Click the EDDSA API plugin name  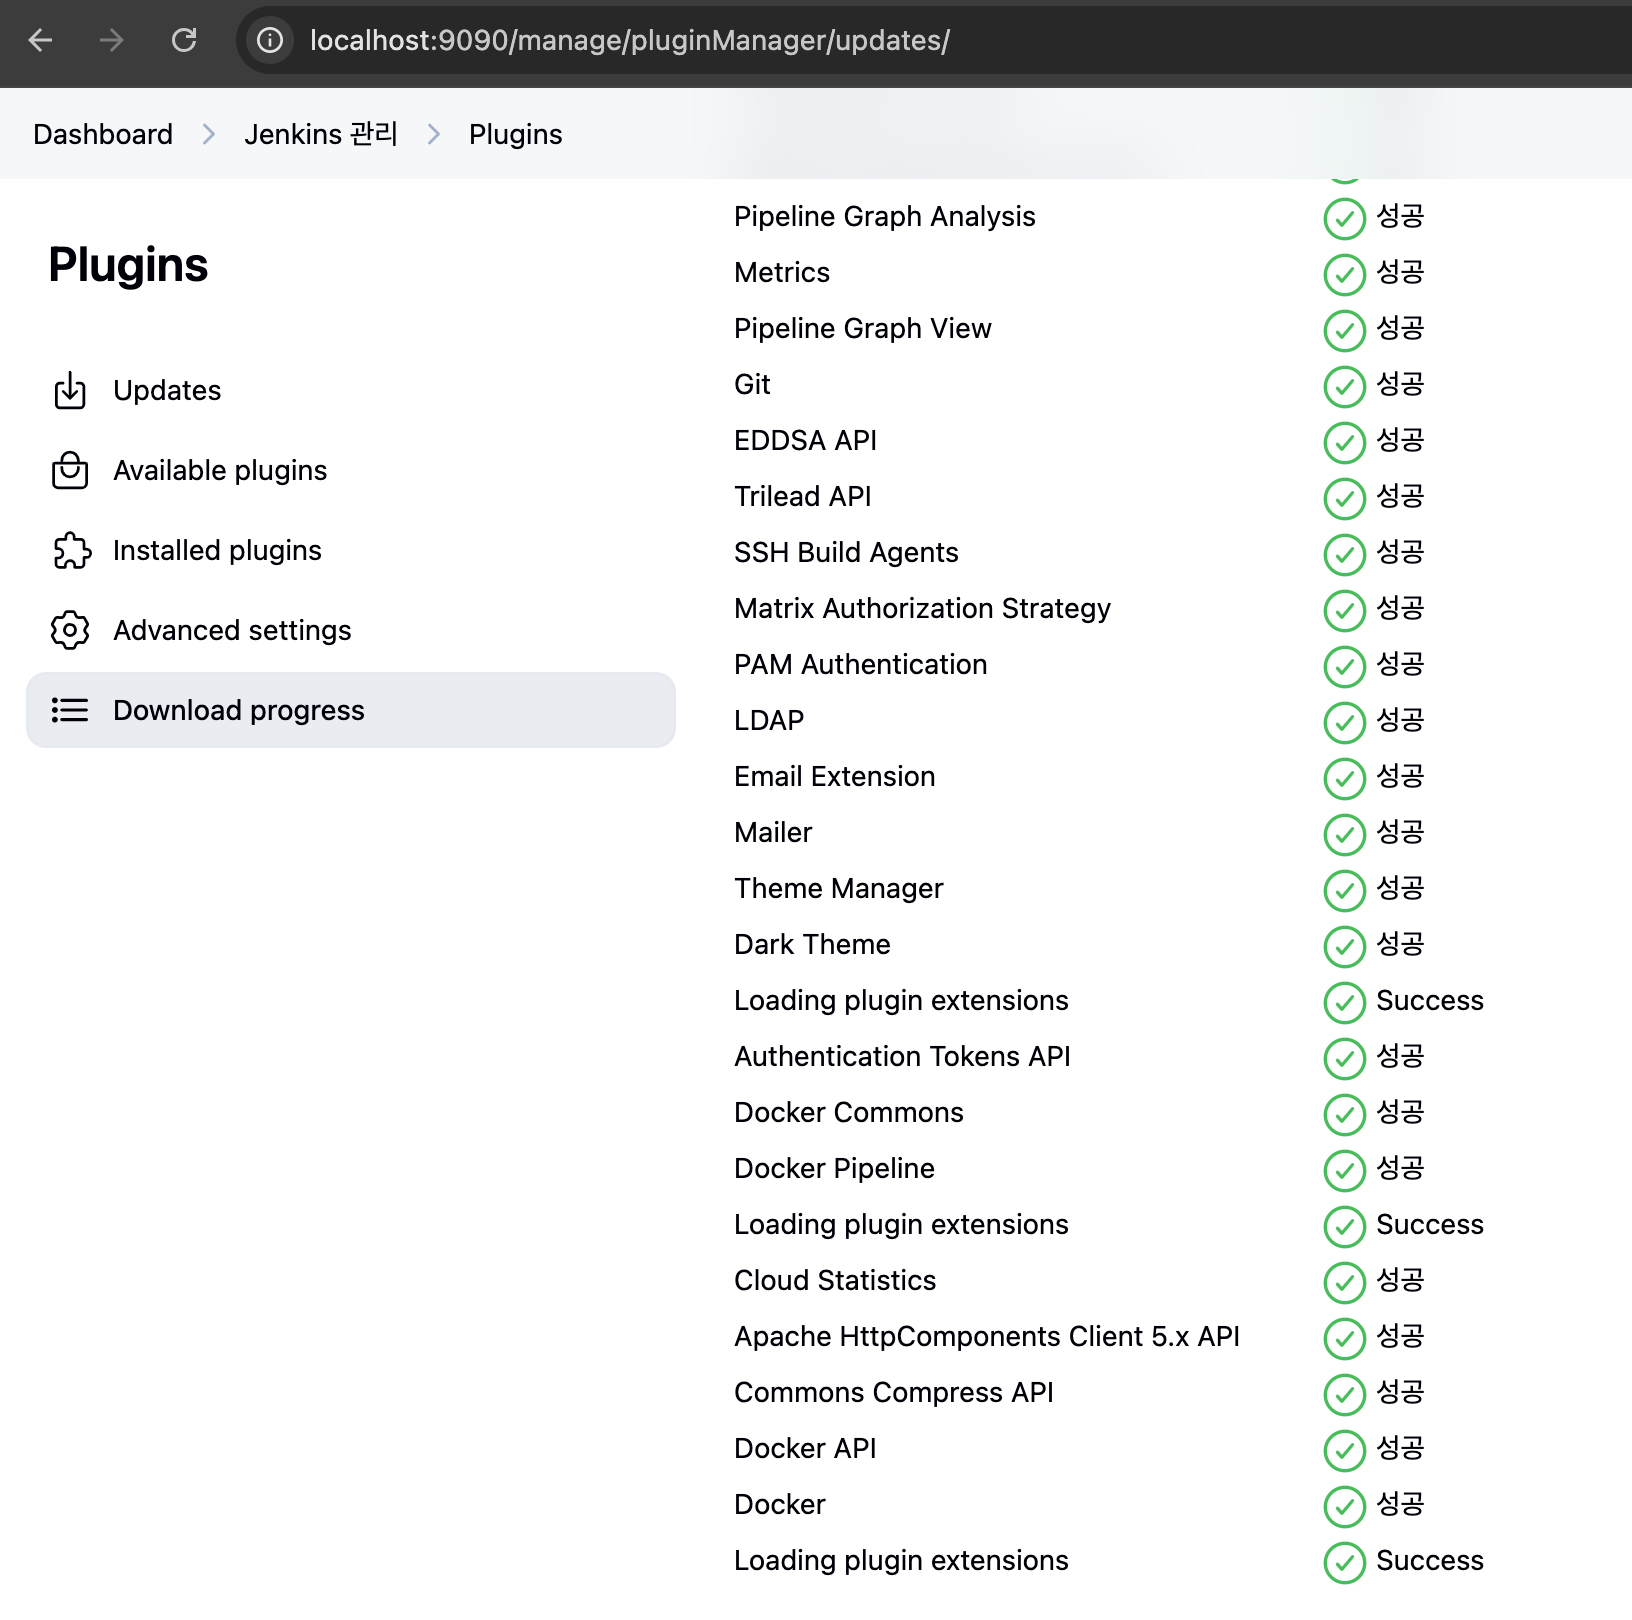coord(805,440)
